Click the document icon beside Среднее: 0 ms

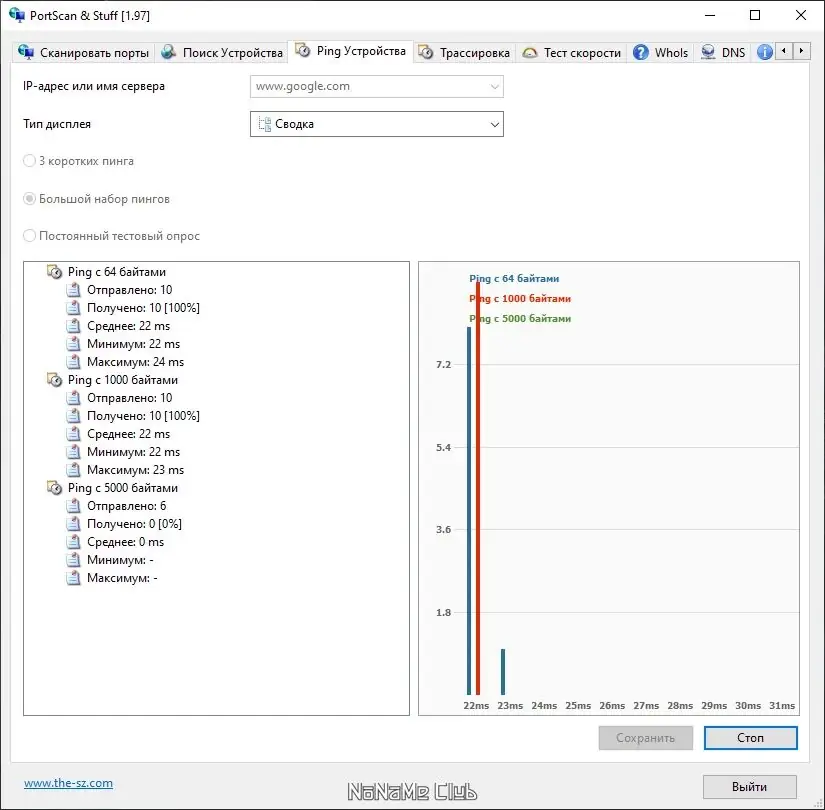(74, 542)
